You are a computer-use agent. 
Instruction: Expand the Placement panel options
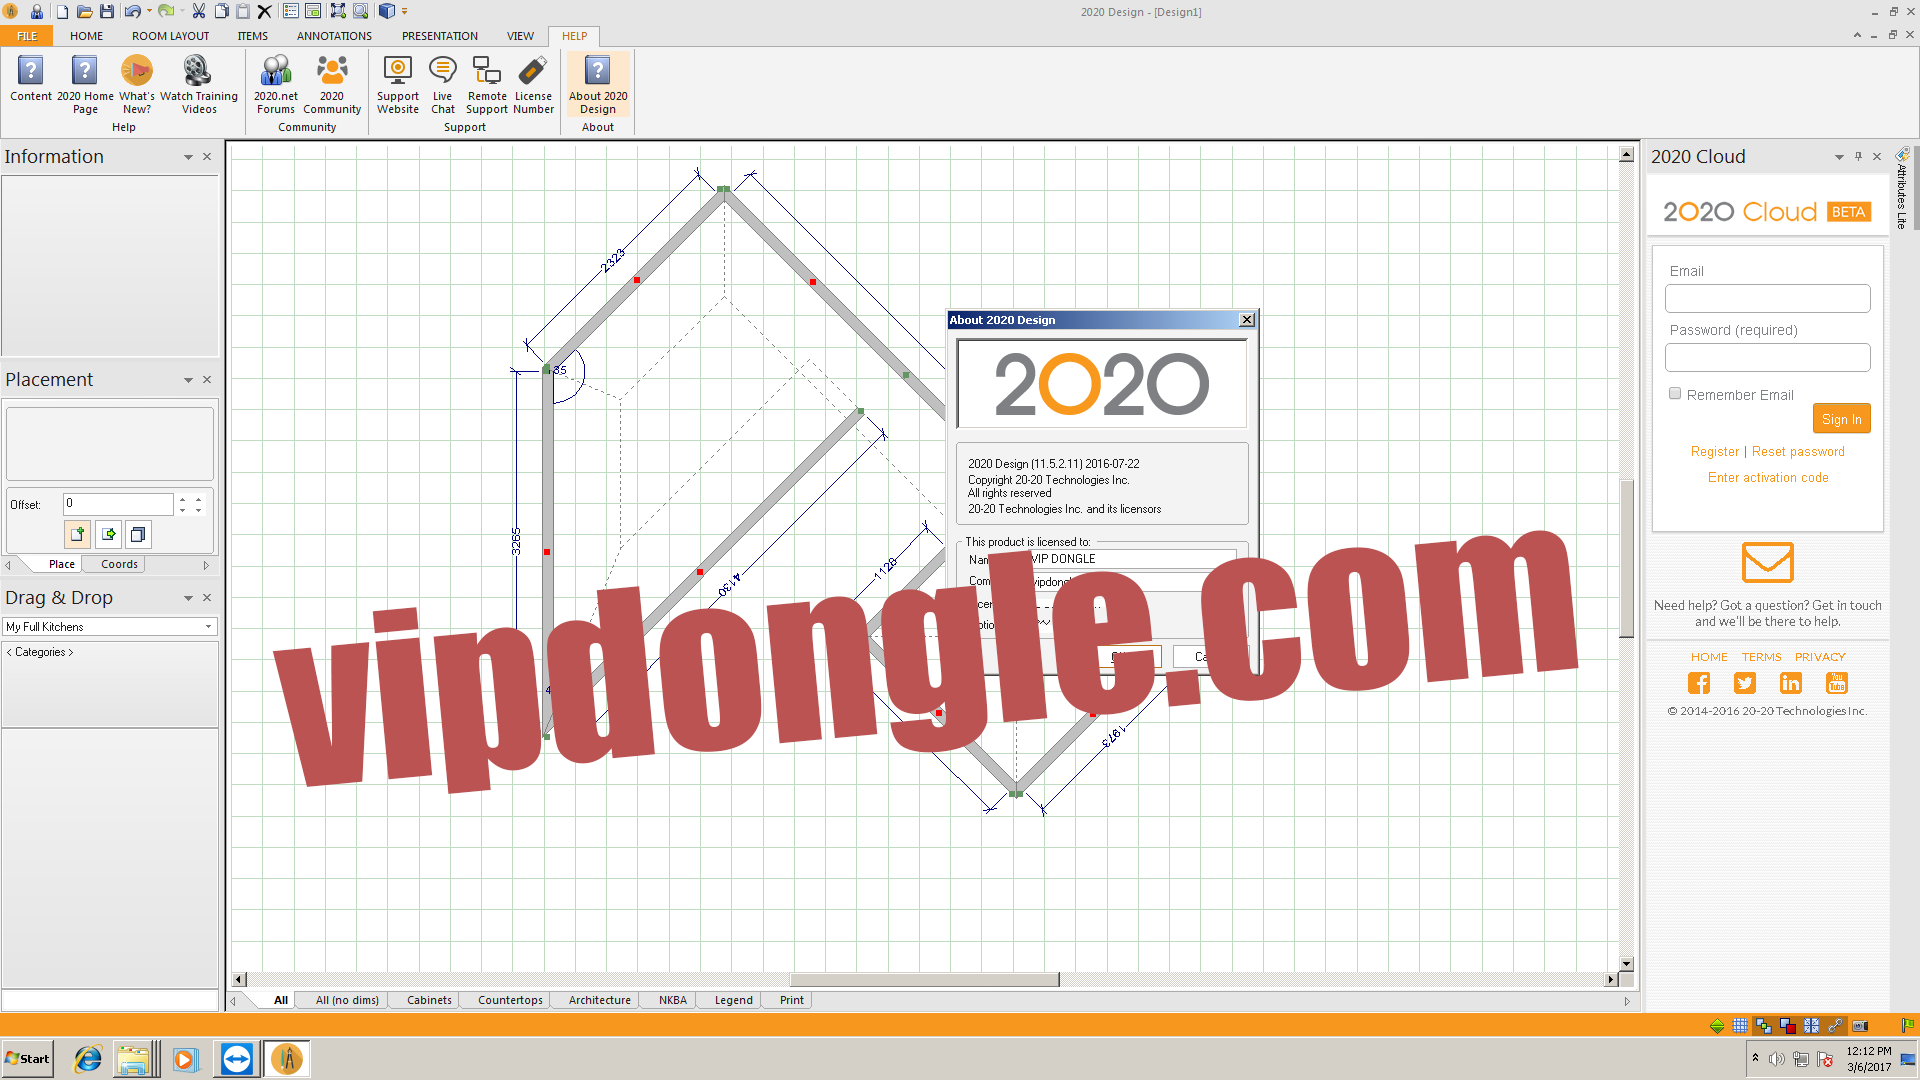(x=189, y=380)
